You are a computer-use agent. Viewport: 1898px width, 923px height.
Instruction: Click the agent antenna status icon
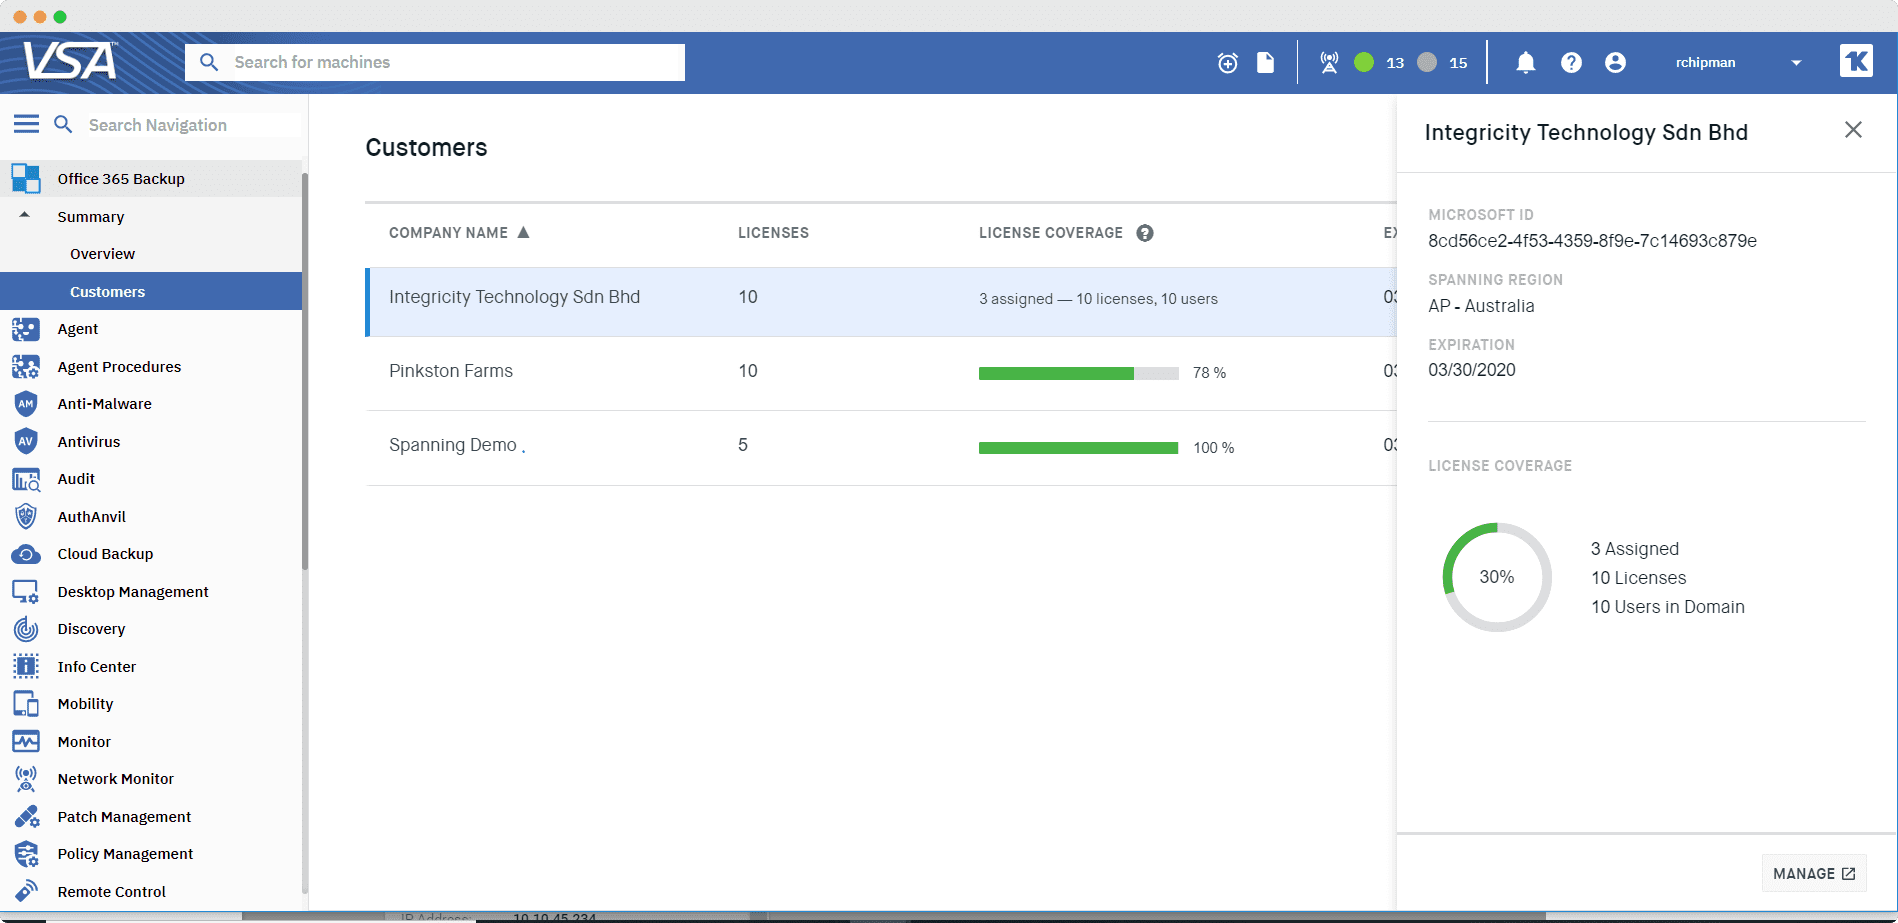[1329, 63]
